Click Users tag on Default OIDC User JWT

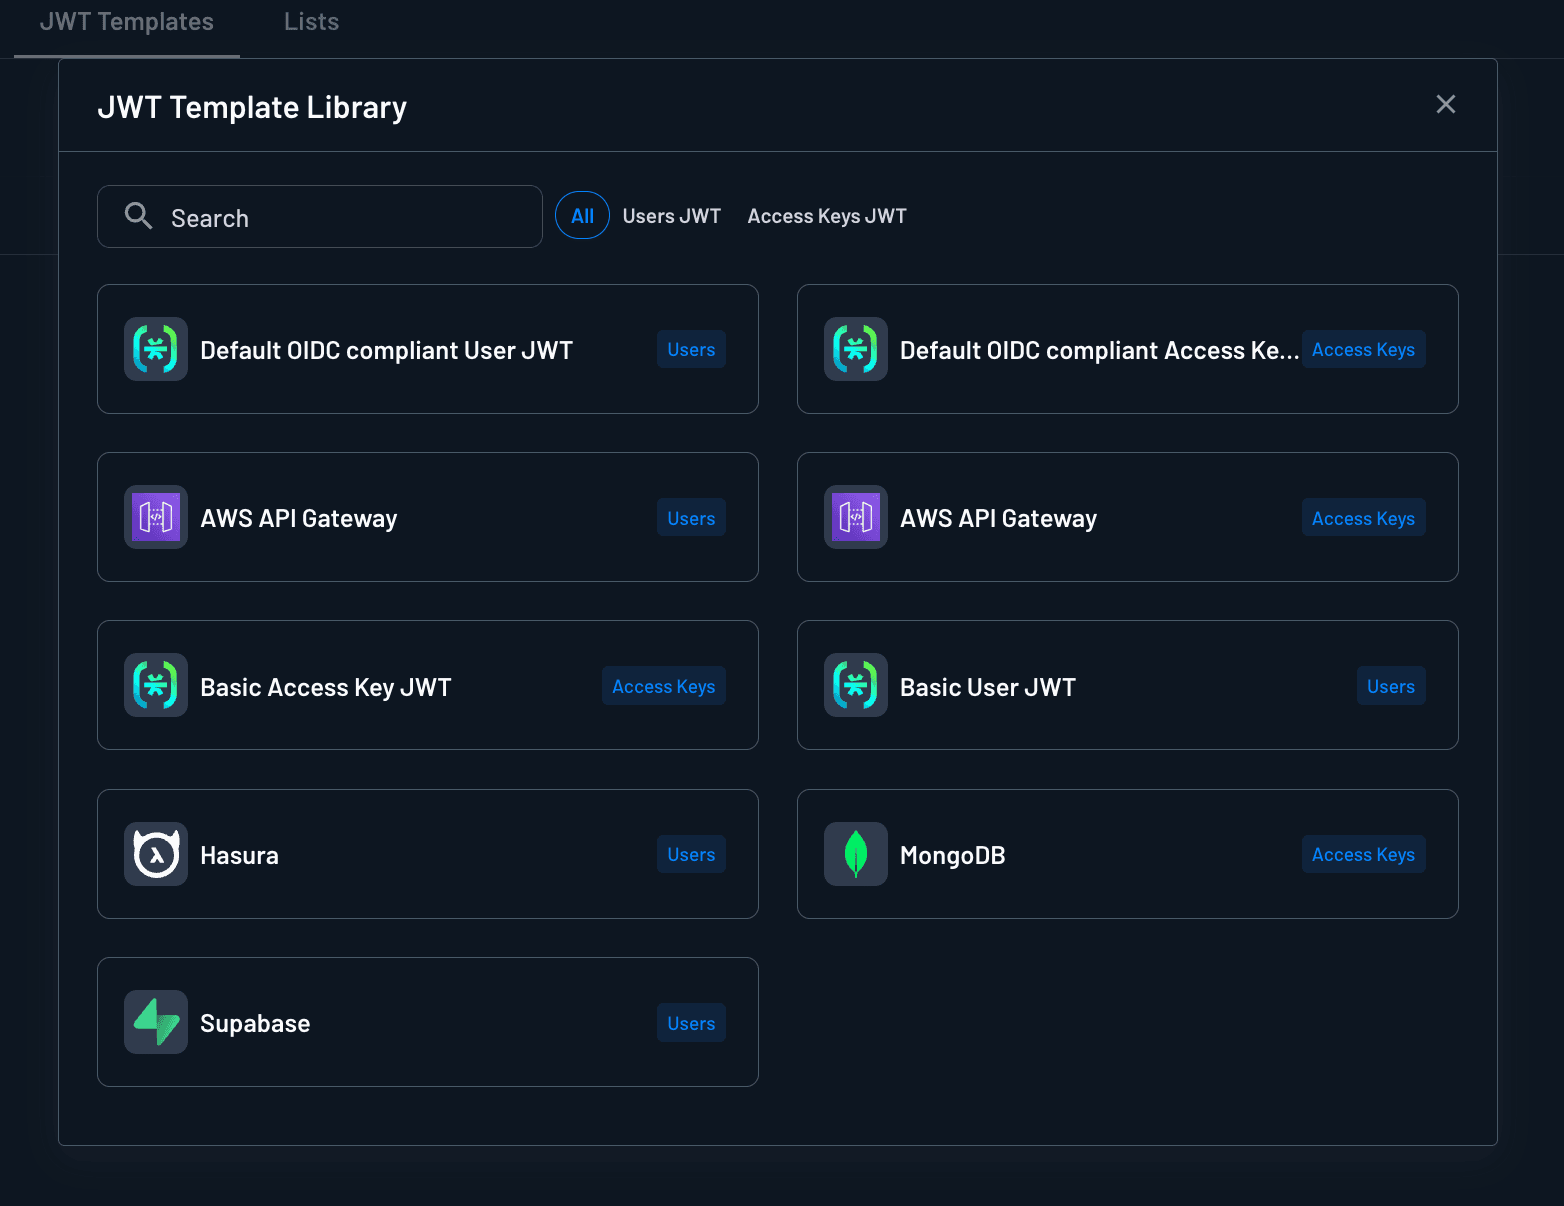click(x=691, y=349)
